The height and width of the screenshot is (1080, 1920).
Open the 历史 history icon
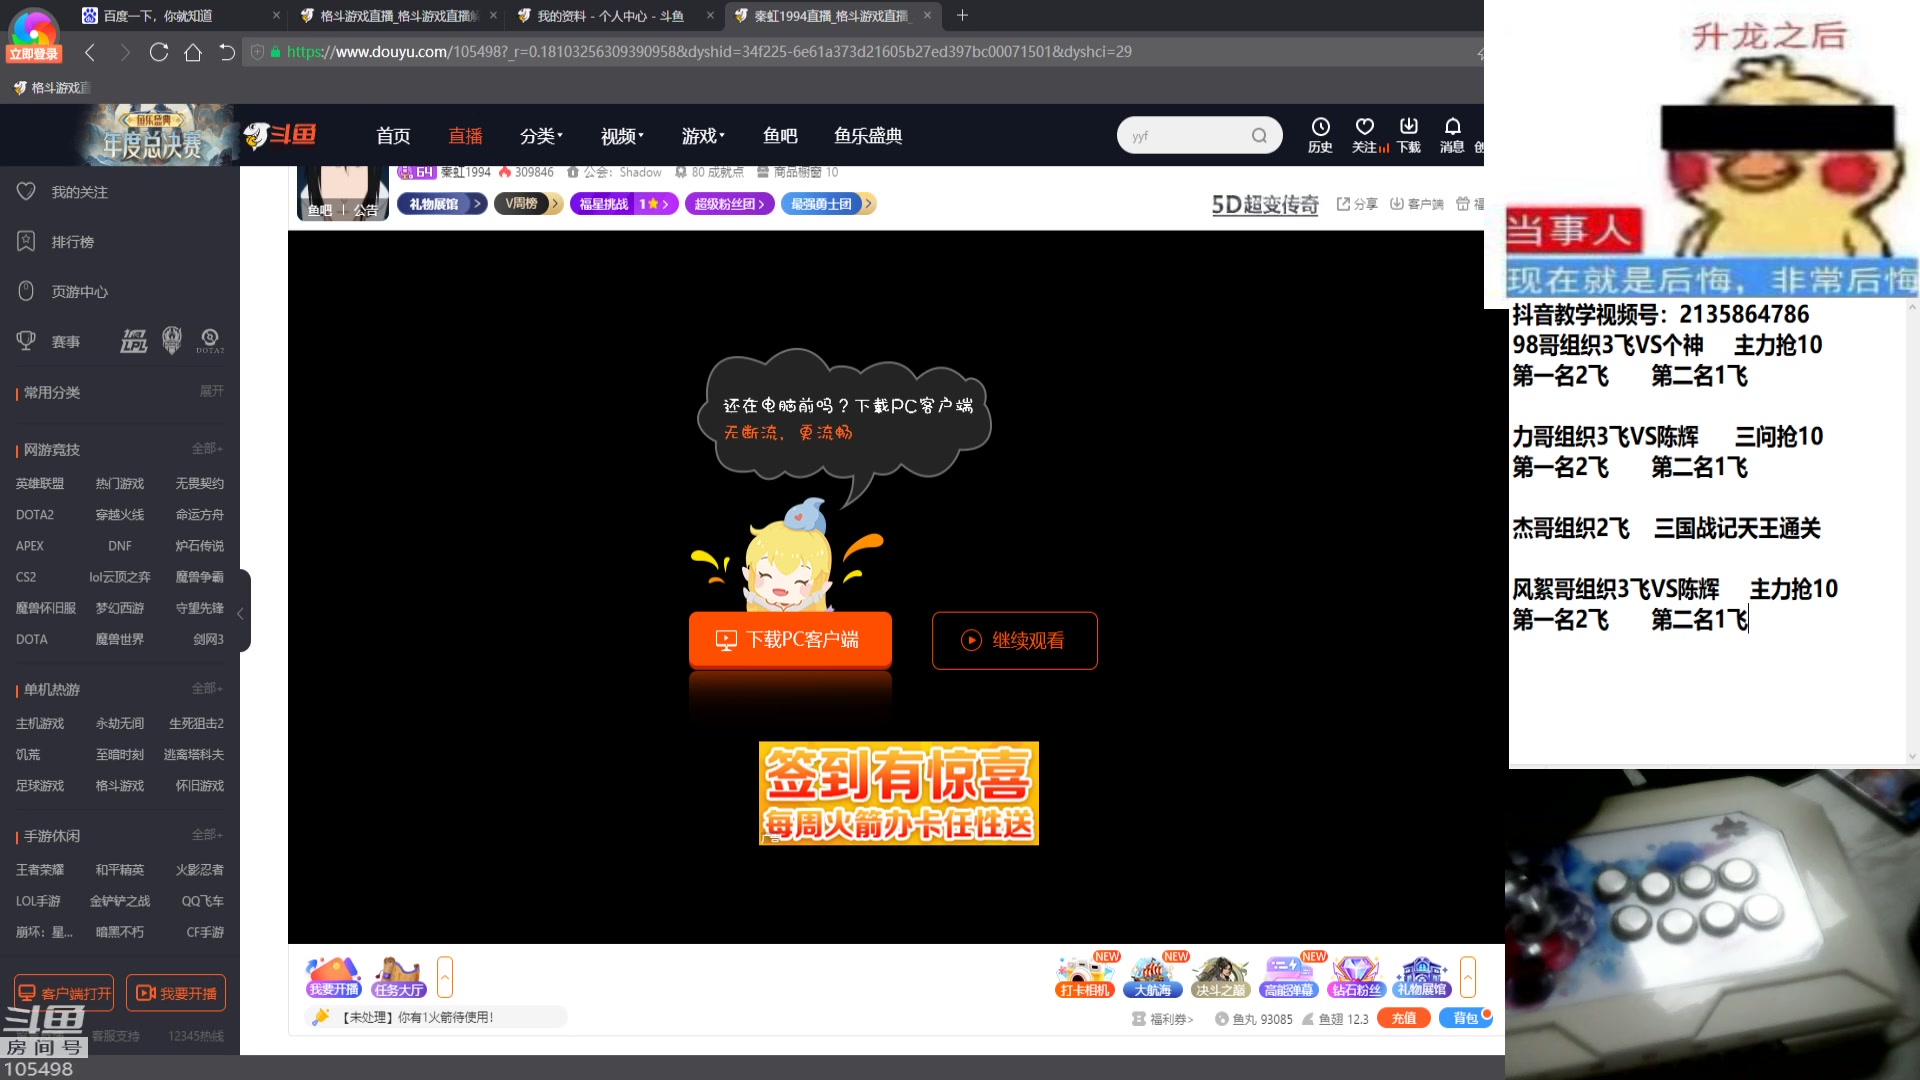pyautogui.click(x=1320, y=135)
